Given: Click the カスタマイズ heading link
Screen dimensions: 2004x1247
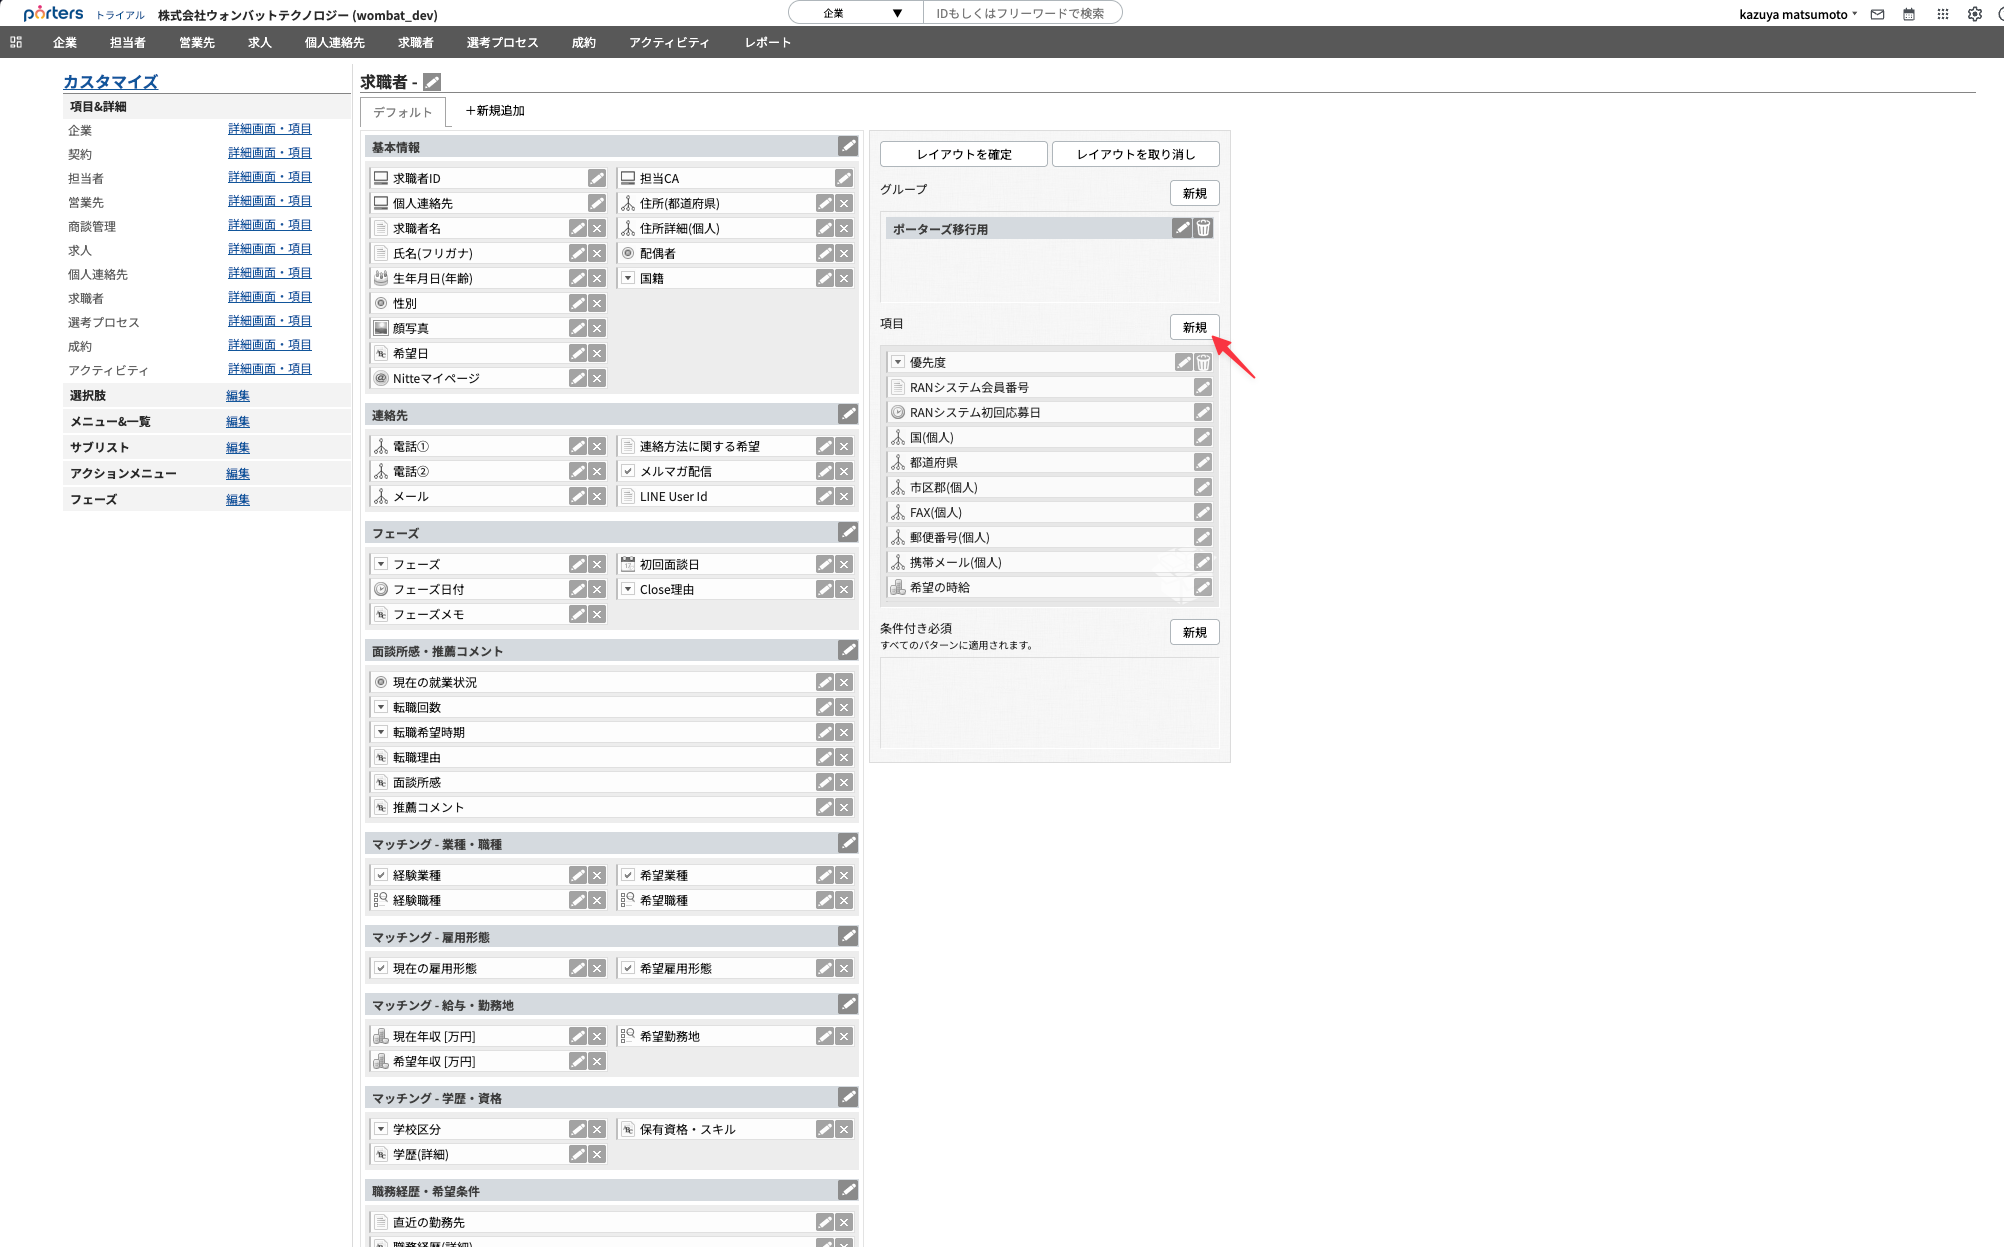Looking at the screenshot, I should click(110, 82).
